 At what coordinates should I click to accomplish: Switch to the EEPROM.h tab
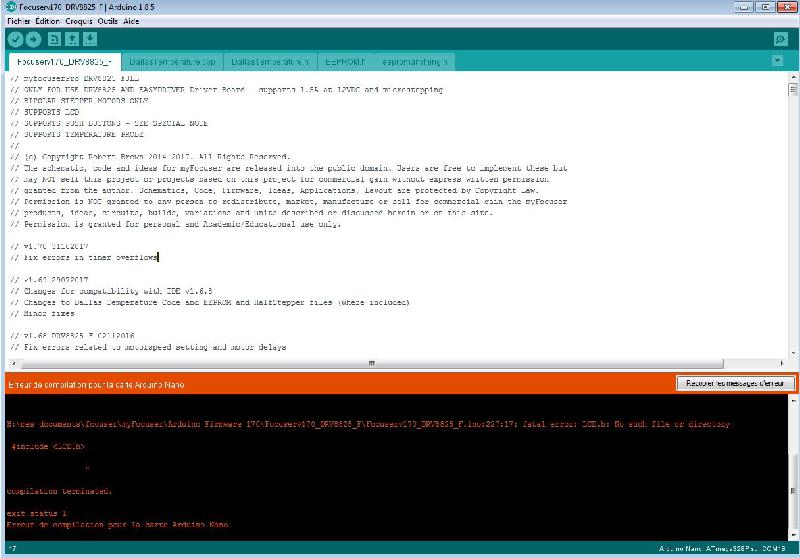coord(345,62)
